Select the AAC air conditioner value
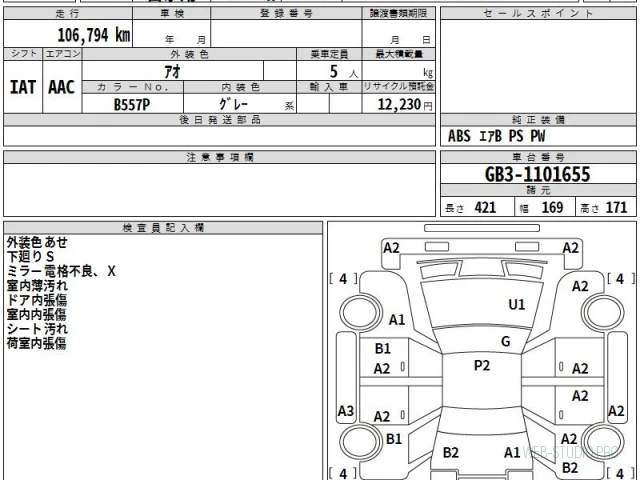 click(x=62, y=87)
